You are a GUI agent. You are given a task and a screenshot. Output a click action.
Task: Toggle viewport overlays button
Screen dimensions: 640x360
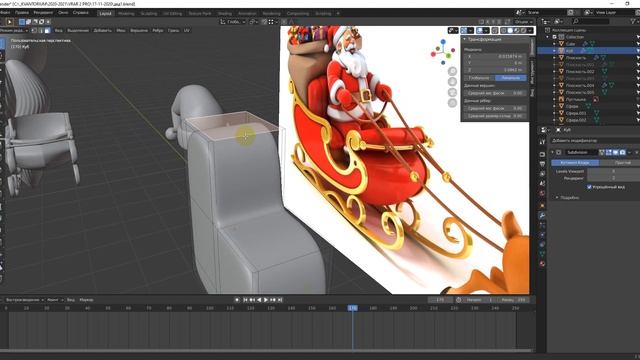(x=480, y=31)
